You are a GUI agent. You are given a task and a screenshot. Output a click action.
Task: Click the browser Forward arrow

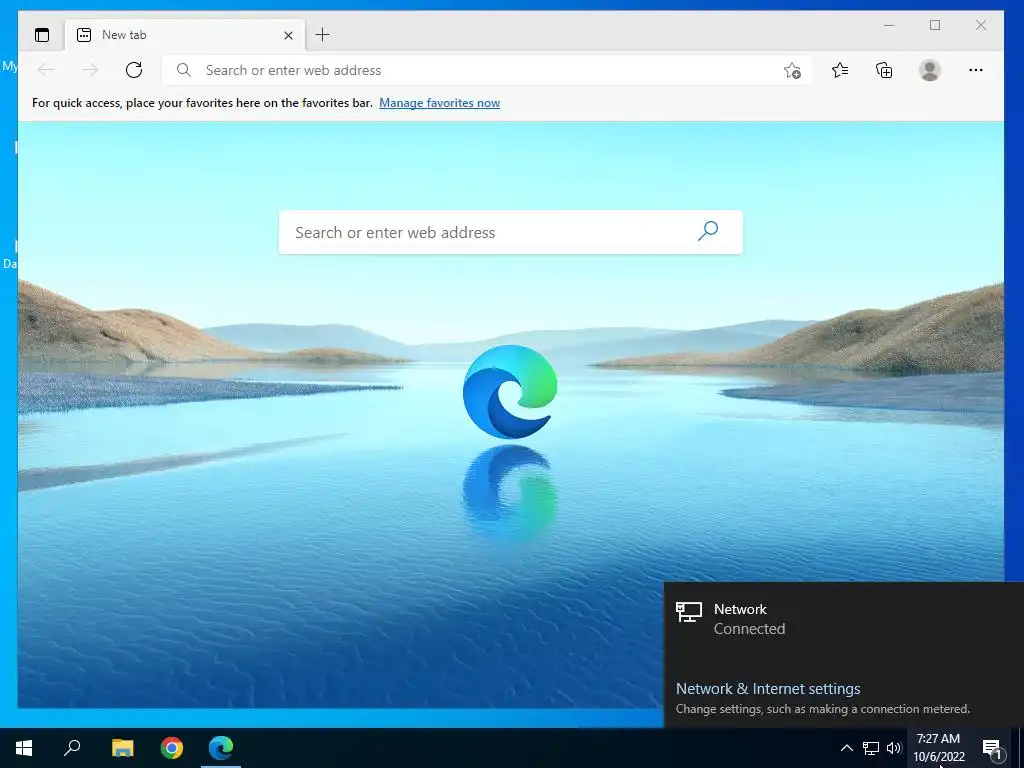click(x=90, y=70)
